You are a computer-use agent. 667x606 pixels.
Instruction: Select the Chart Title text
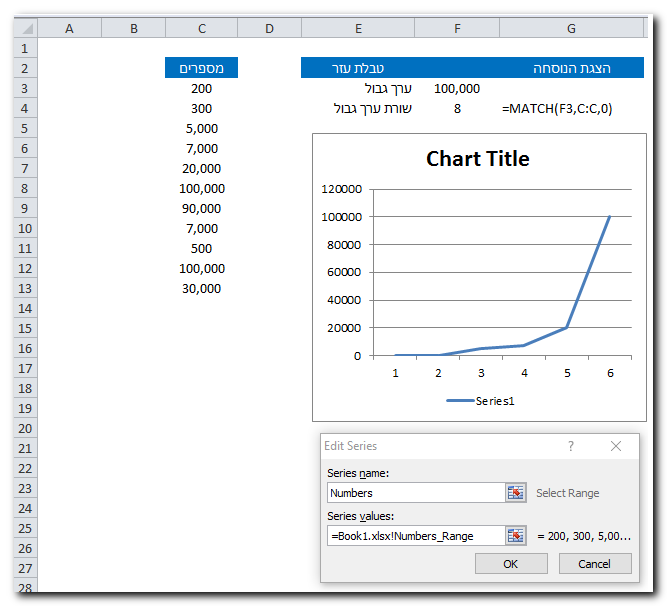click(477, 159)
